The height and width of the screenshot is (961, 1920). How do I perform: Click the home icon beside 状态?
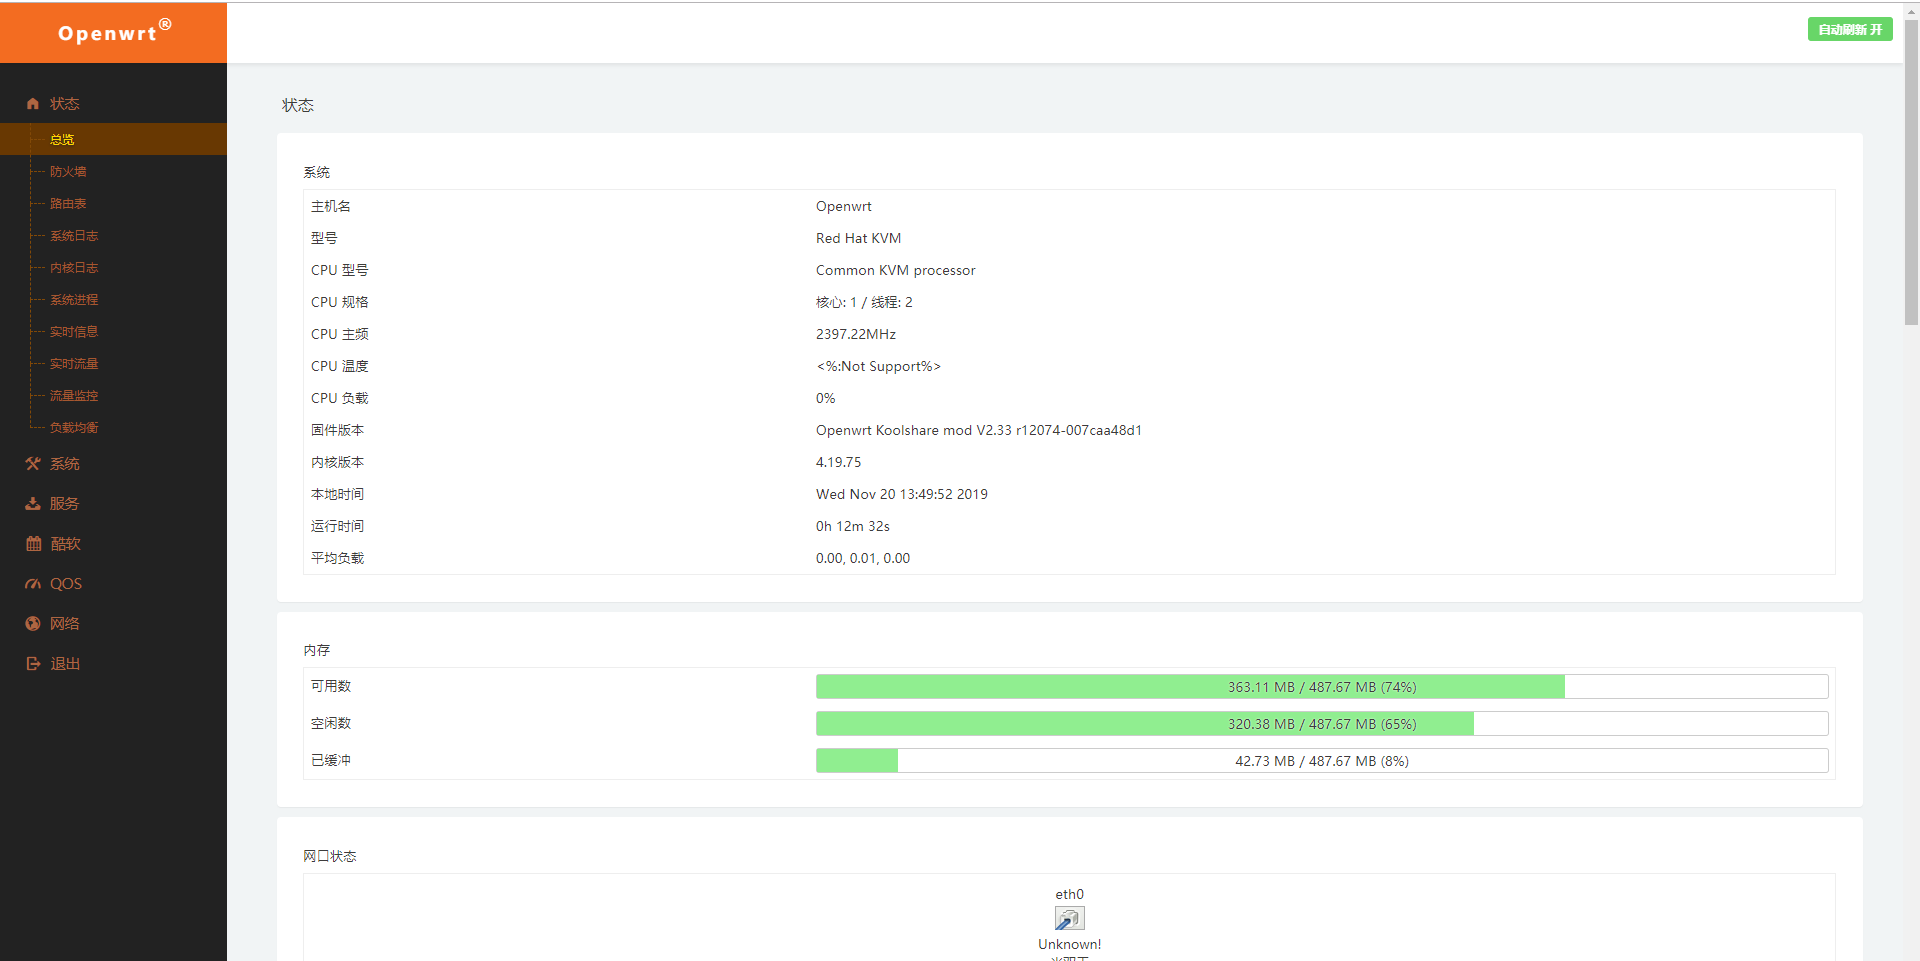[33, 104]
